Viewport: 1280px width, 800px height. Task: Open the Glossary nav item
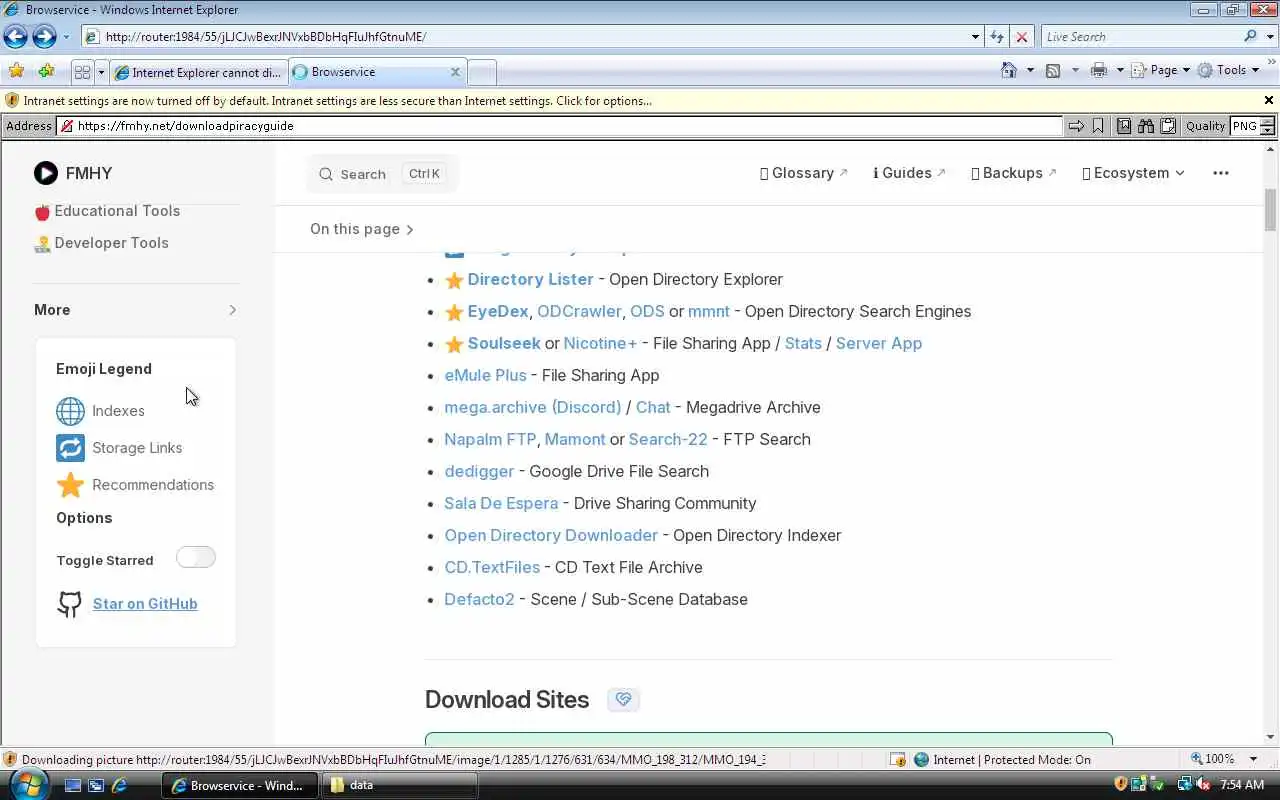(803, 173)
